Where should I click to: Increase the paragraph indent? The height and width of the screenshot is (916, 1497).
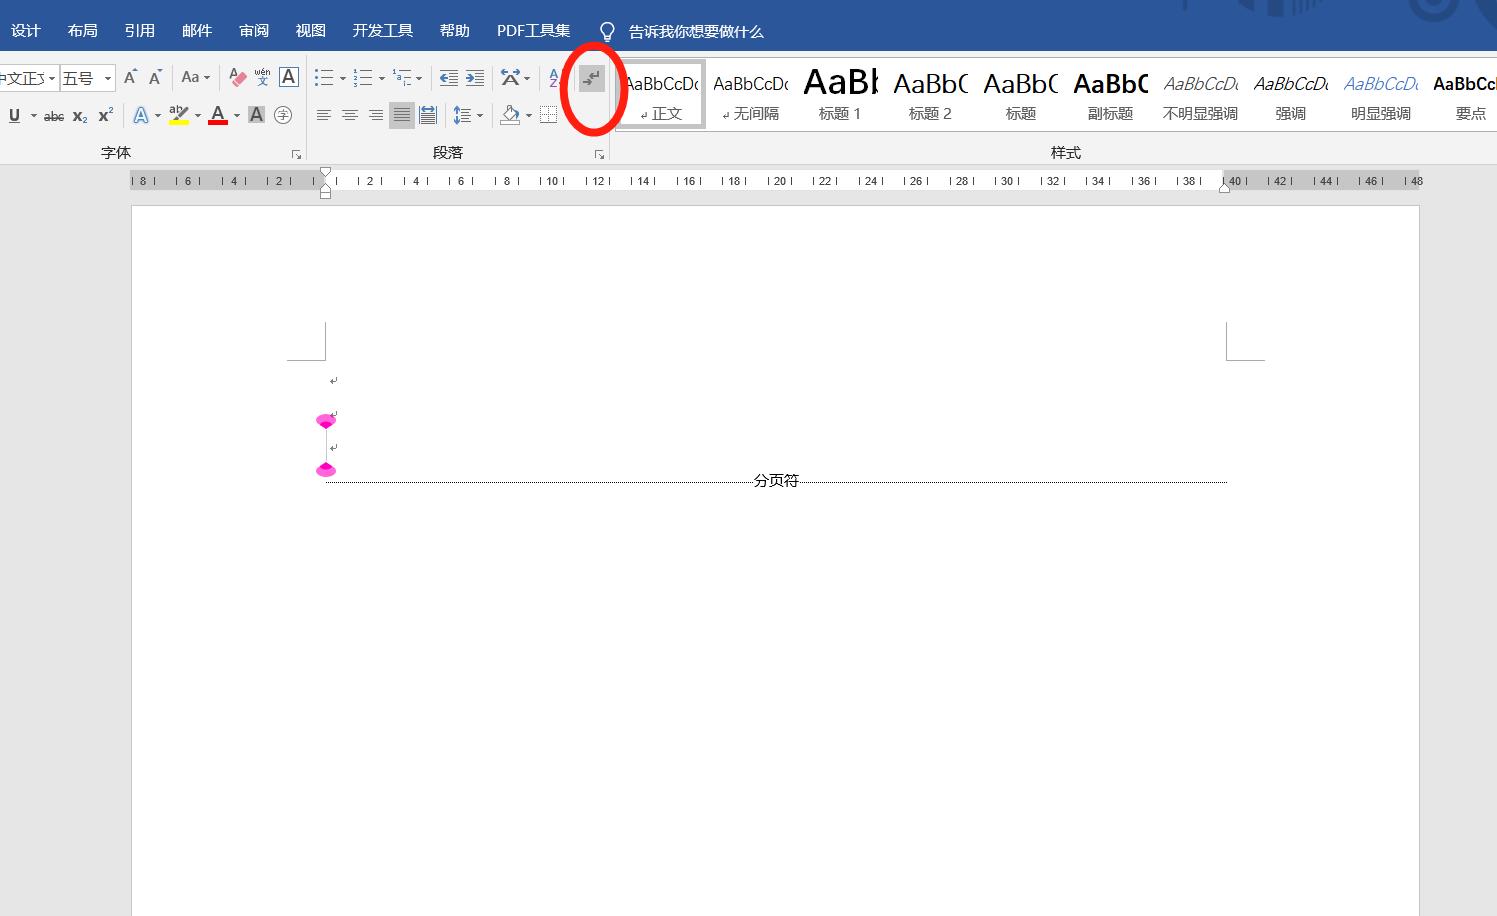click(475, 78)
